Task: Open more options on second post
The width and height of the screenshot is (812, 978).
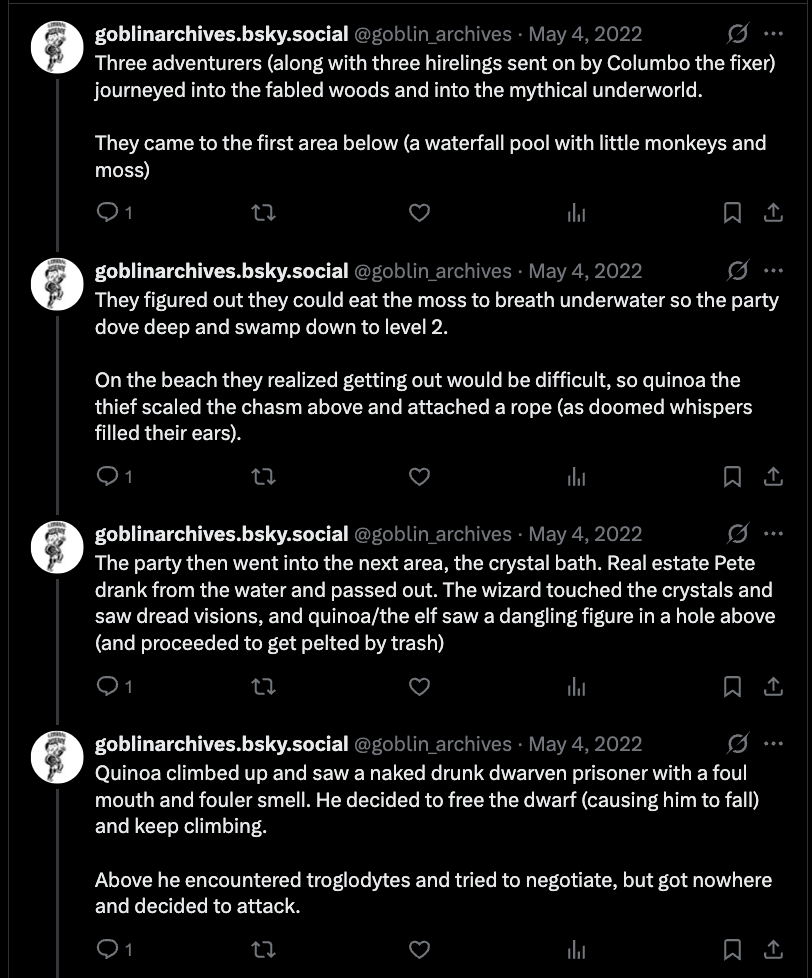Action: coord(773,271)
